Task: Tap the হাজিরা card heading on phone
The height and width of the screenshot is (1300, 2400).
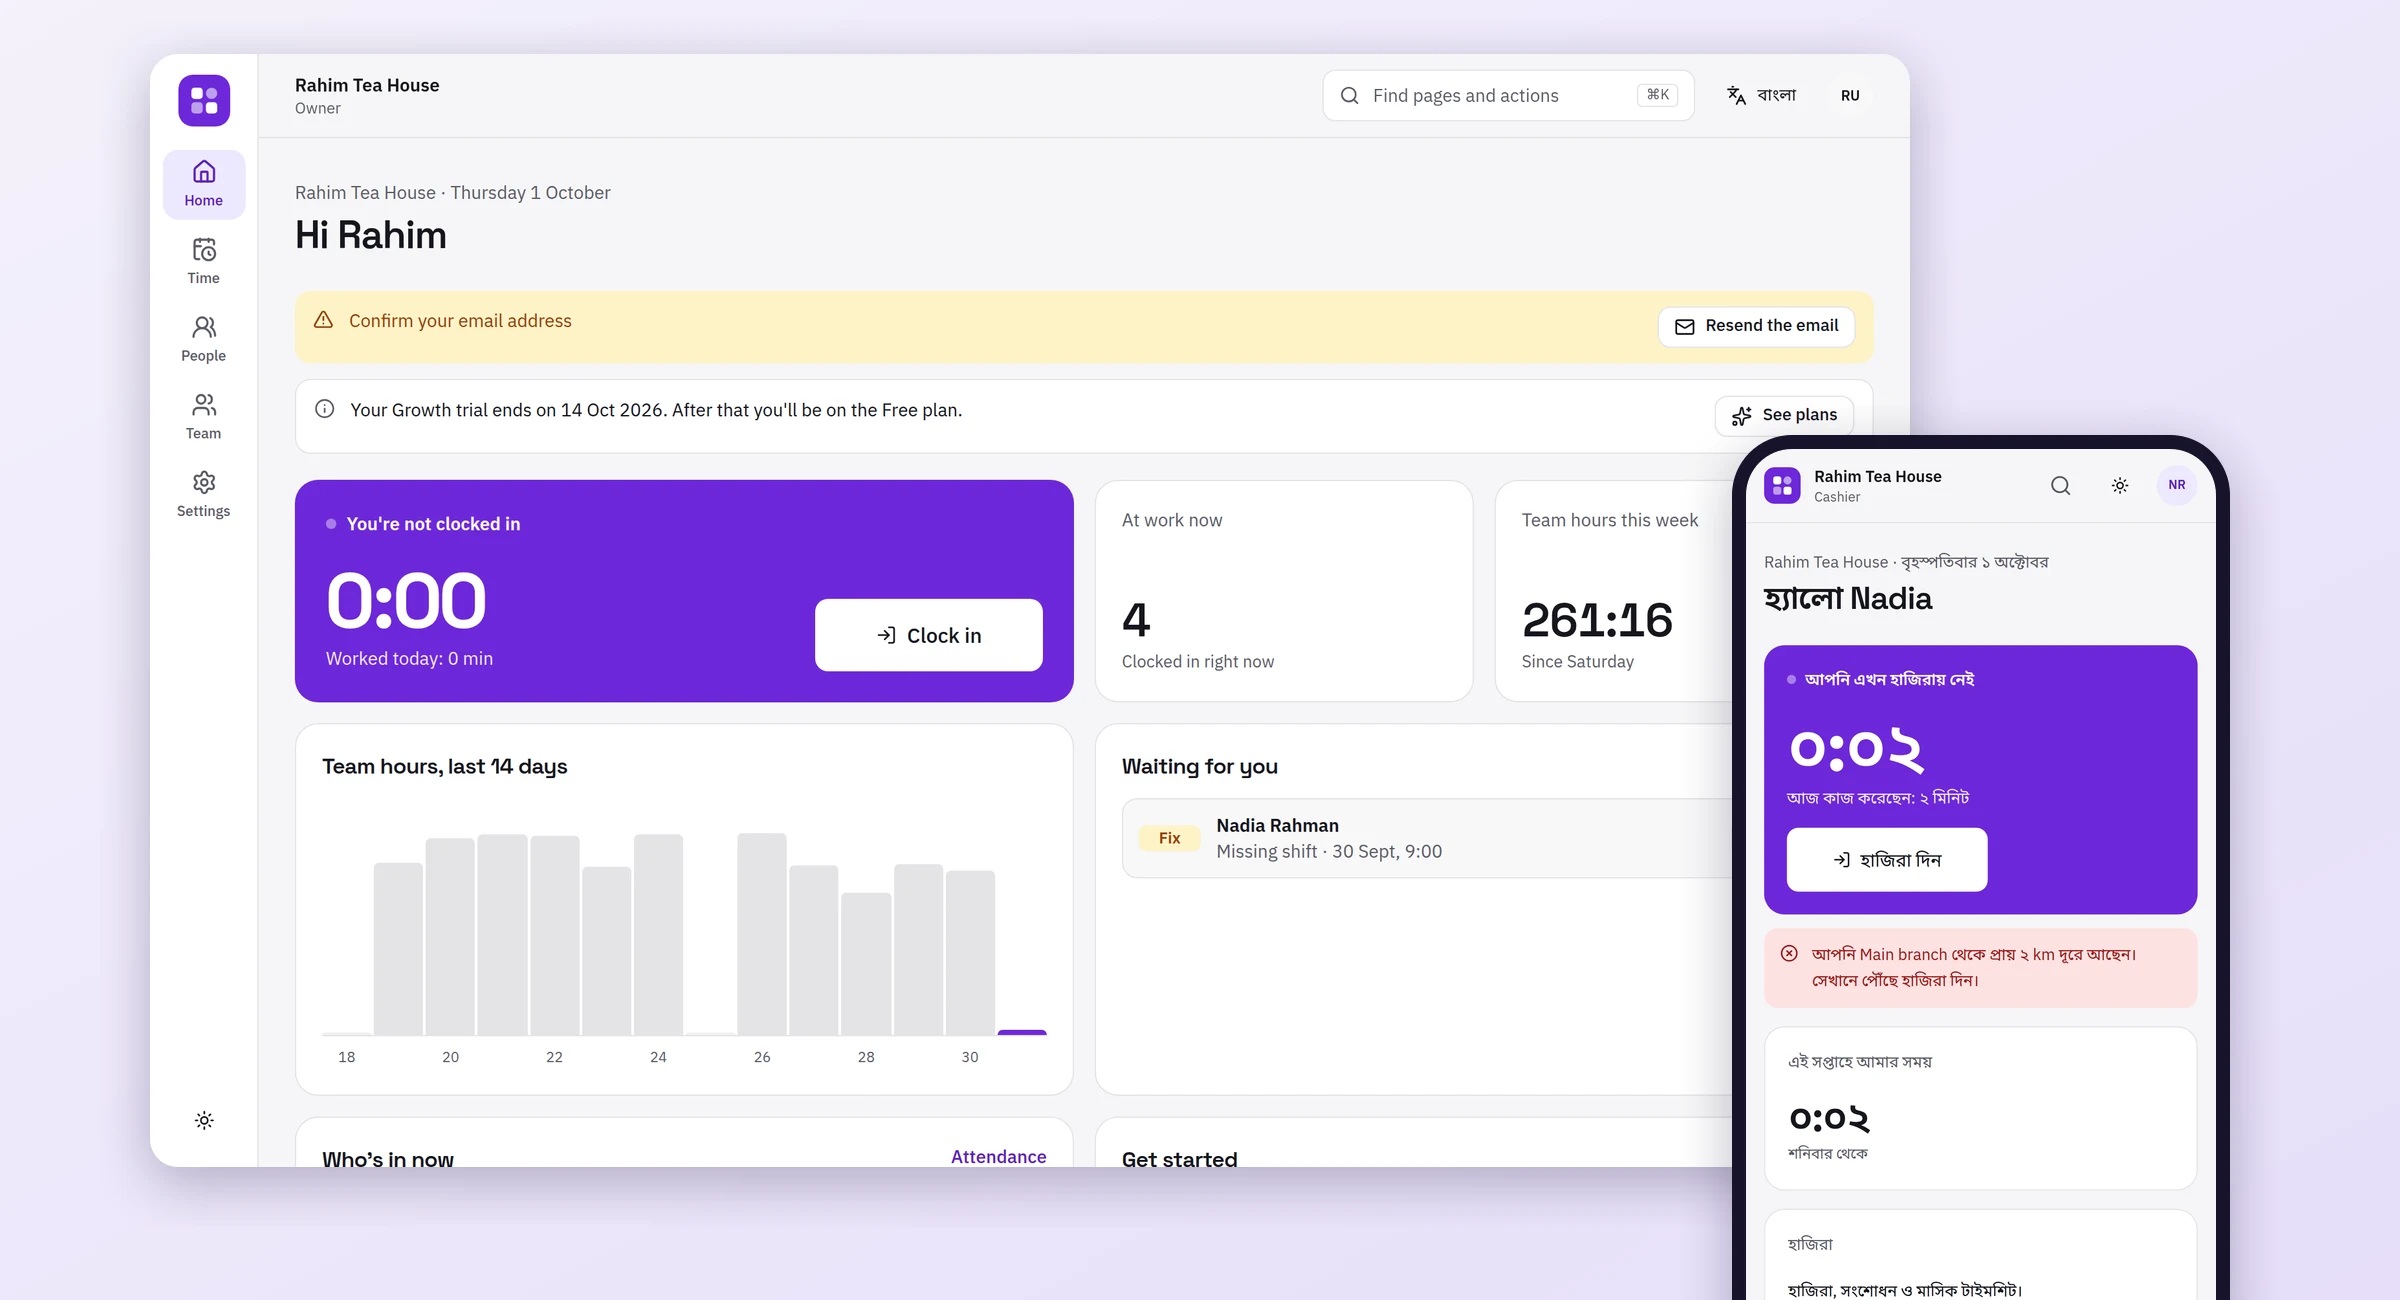Action: pyautogui.click(x=1810, y=1244)
